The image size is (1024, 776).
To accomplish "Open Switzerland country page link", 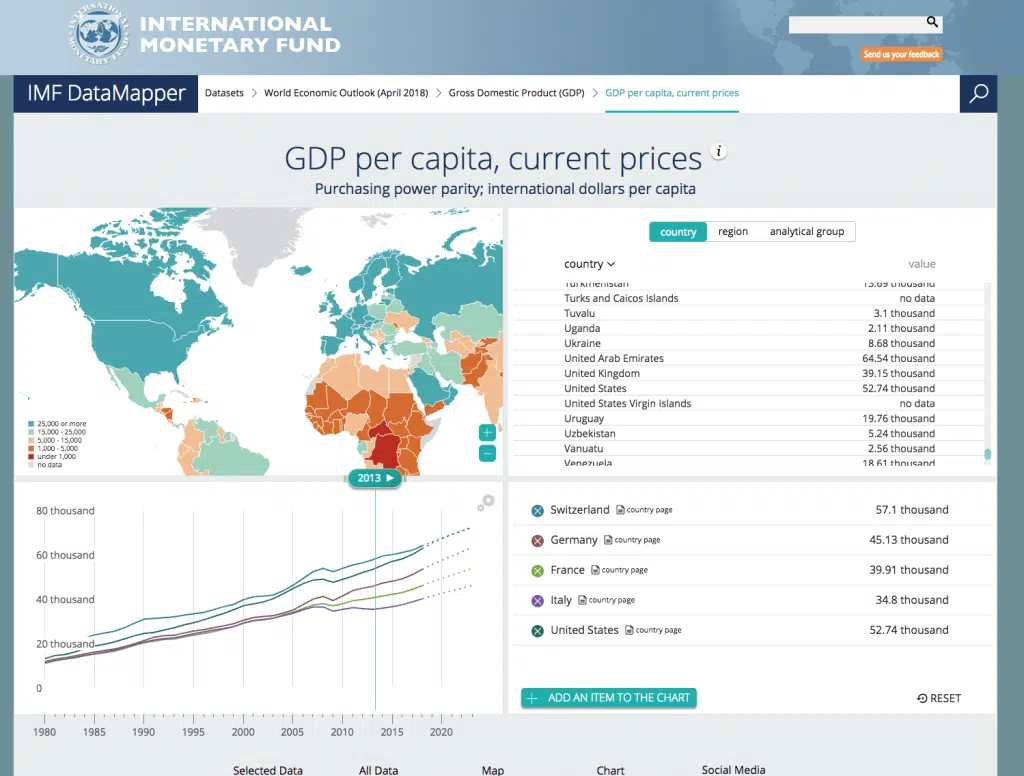I will point(644,510).
